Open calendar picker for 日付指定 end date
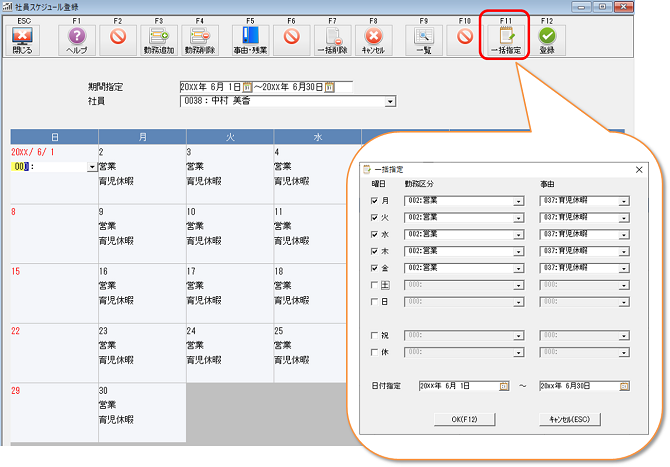This screenshot has height=467, width=670. click(x=624, y=386)
